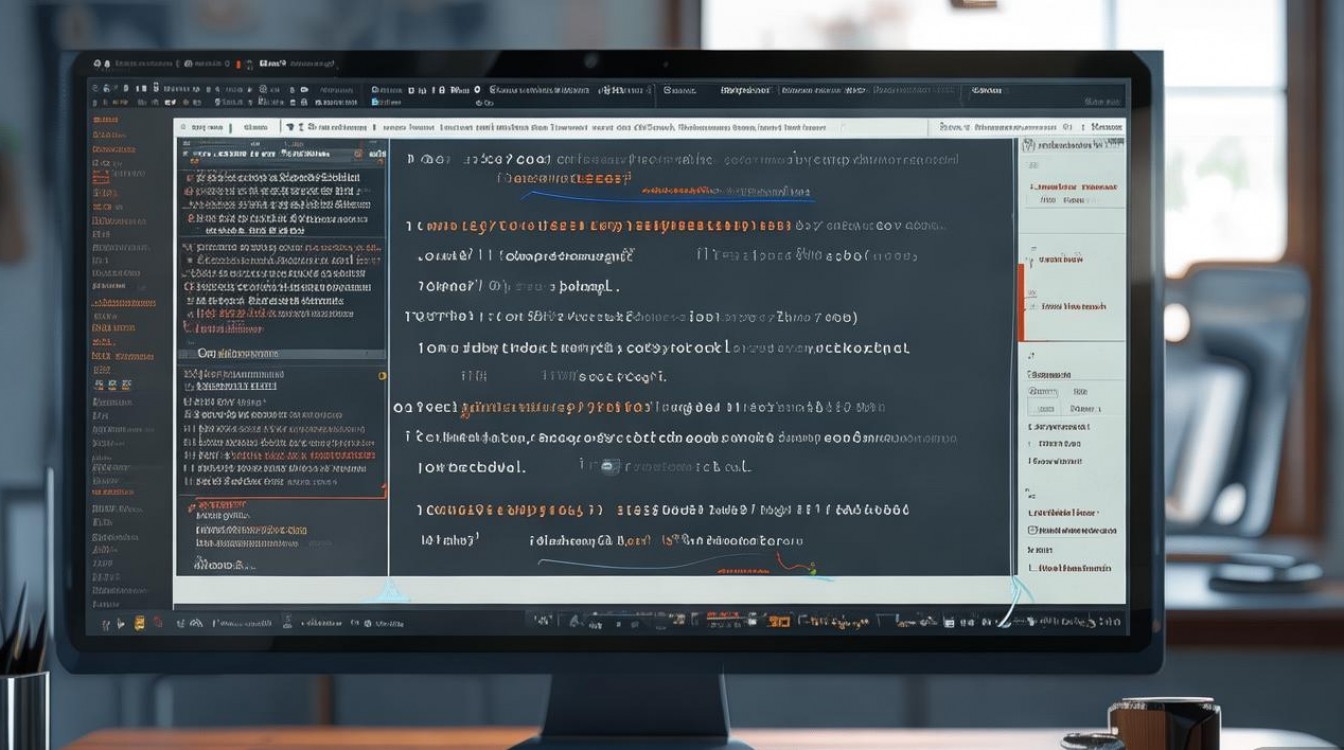Click the round icon heading the right sidebar
Image resolution: width=1344 pixels, height=750 pixels.
click(x=1031, y=145)
